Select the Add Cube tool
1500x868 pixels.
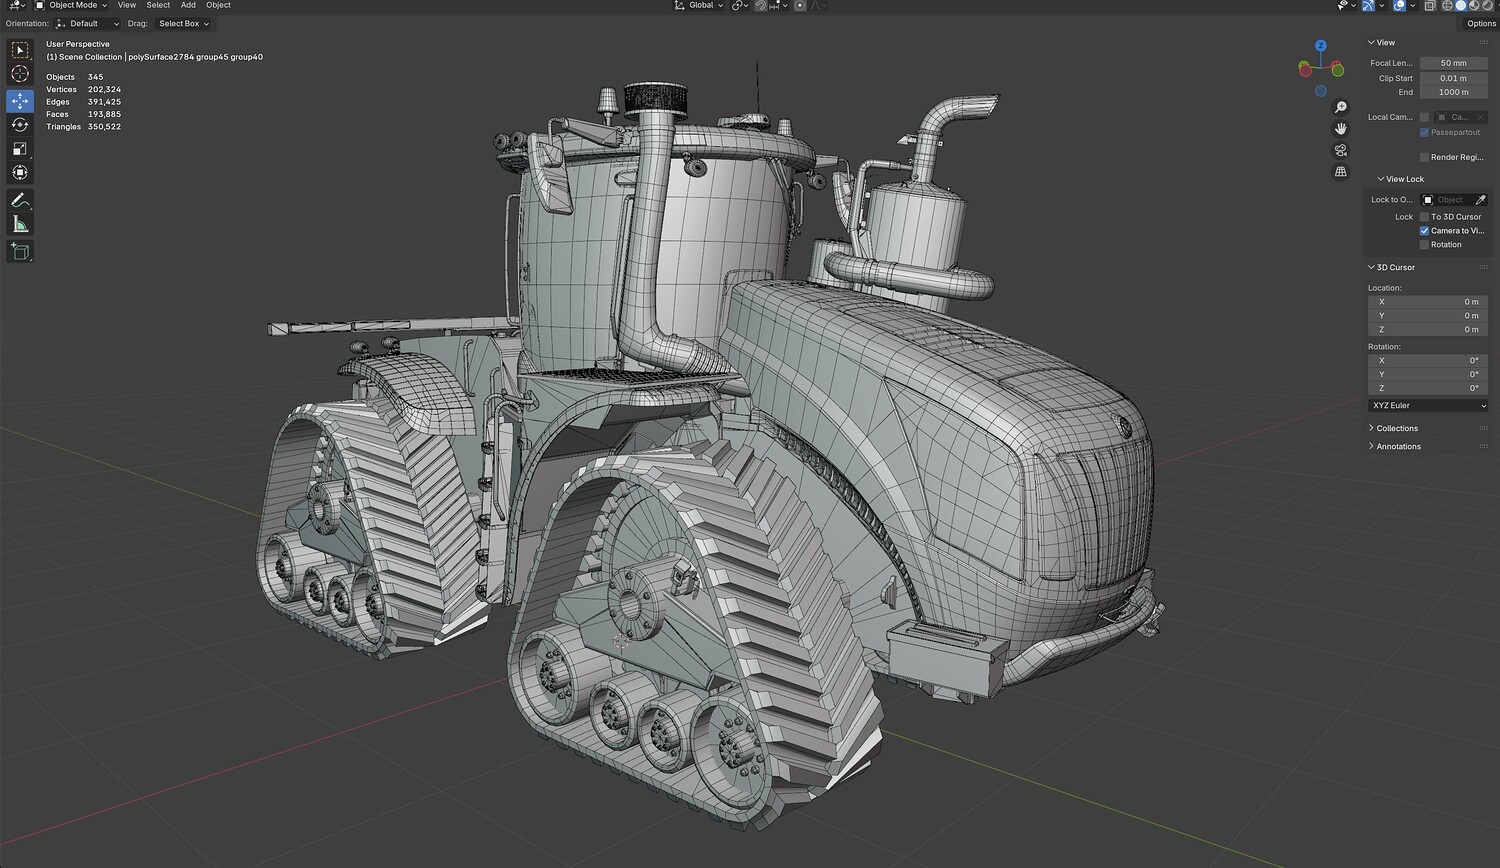coord(20,251)
